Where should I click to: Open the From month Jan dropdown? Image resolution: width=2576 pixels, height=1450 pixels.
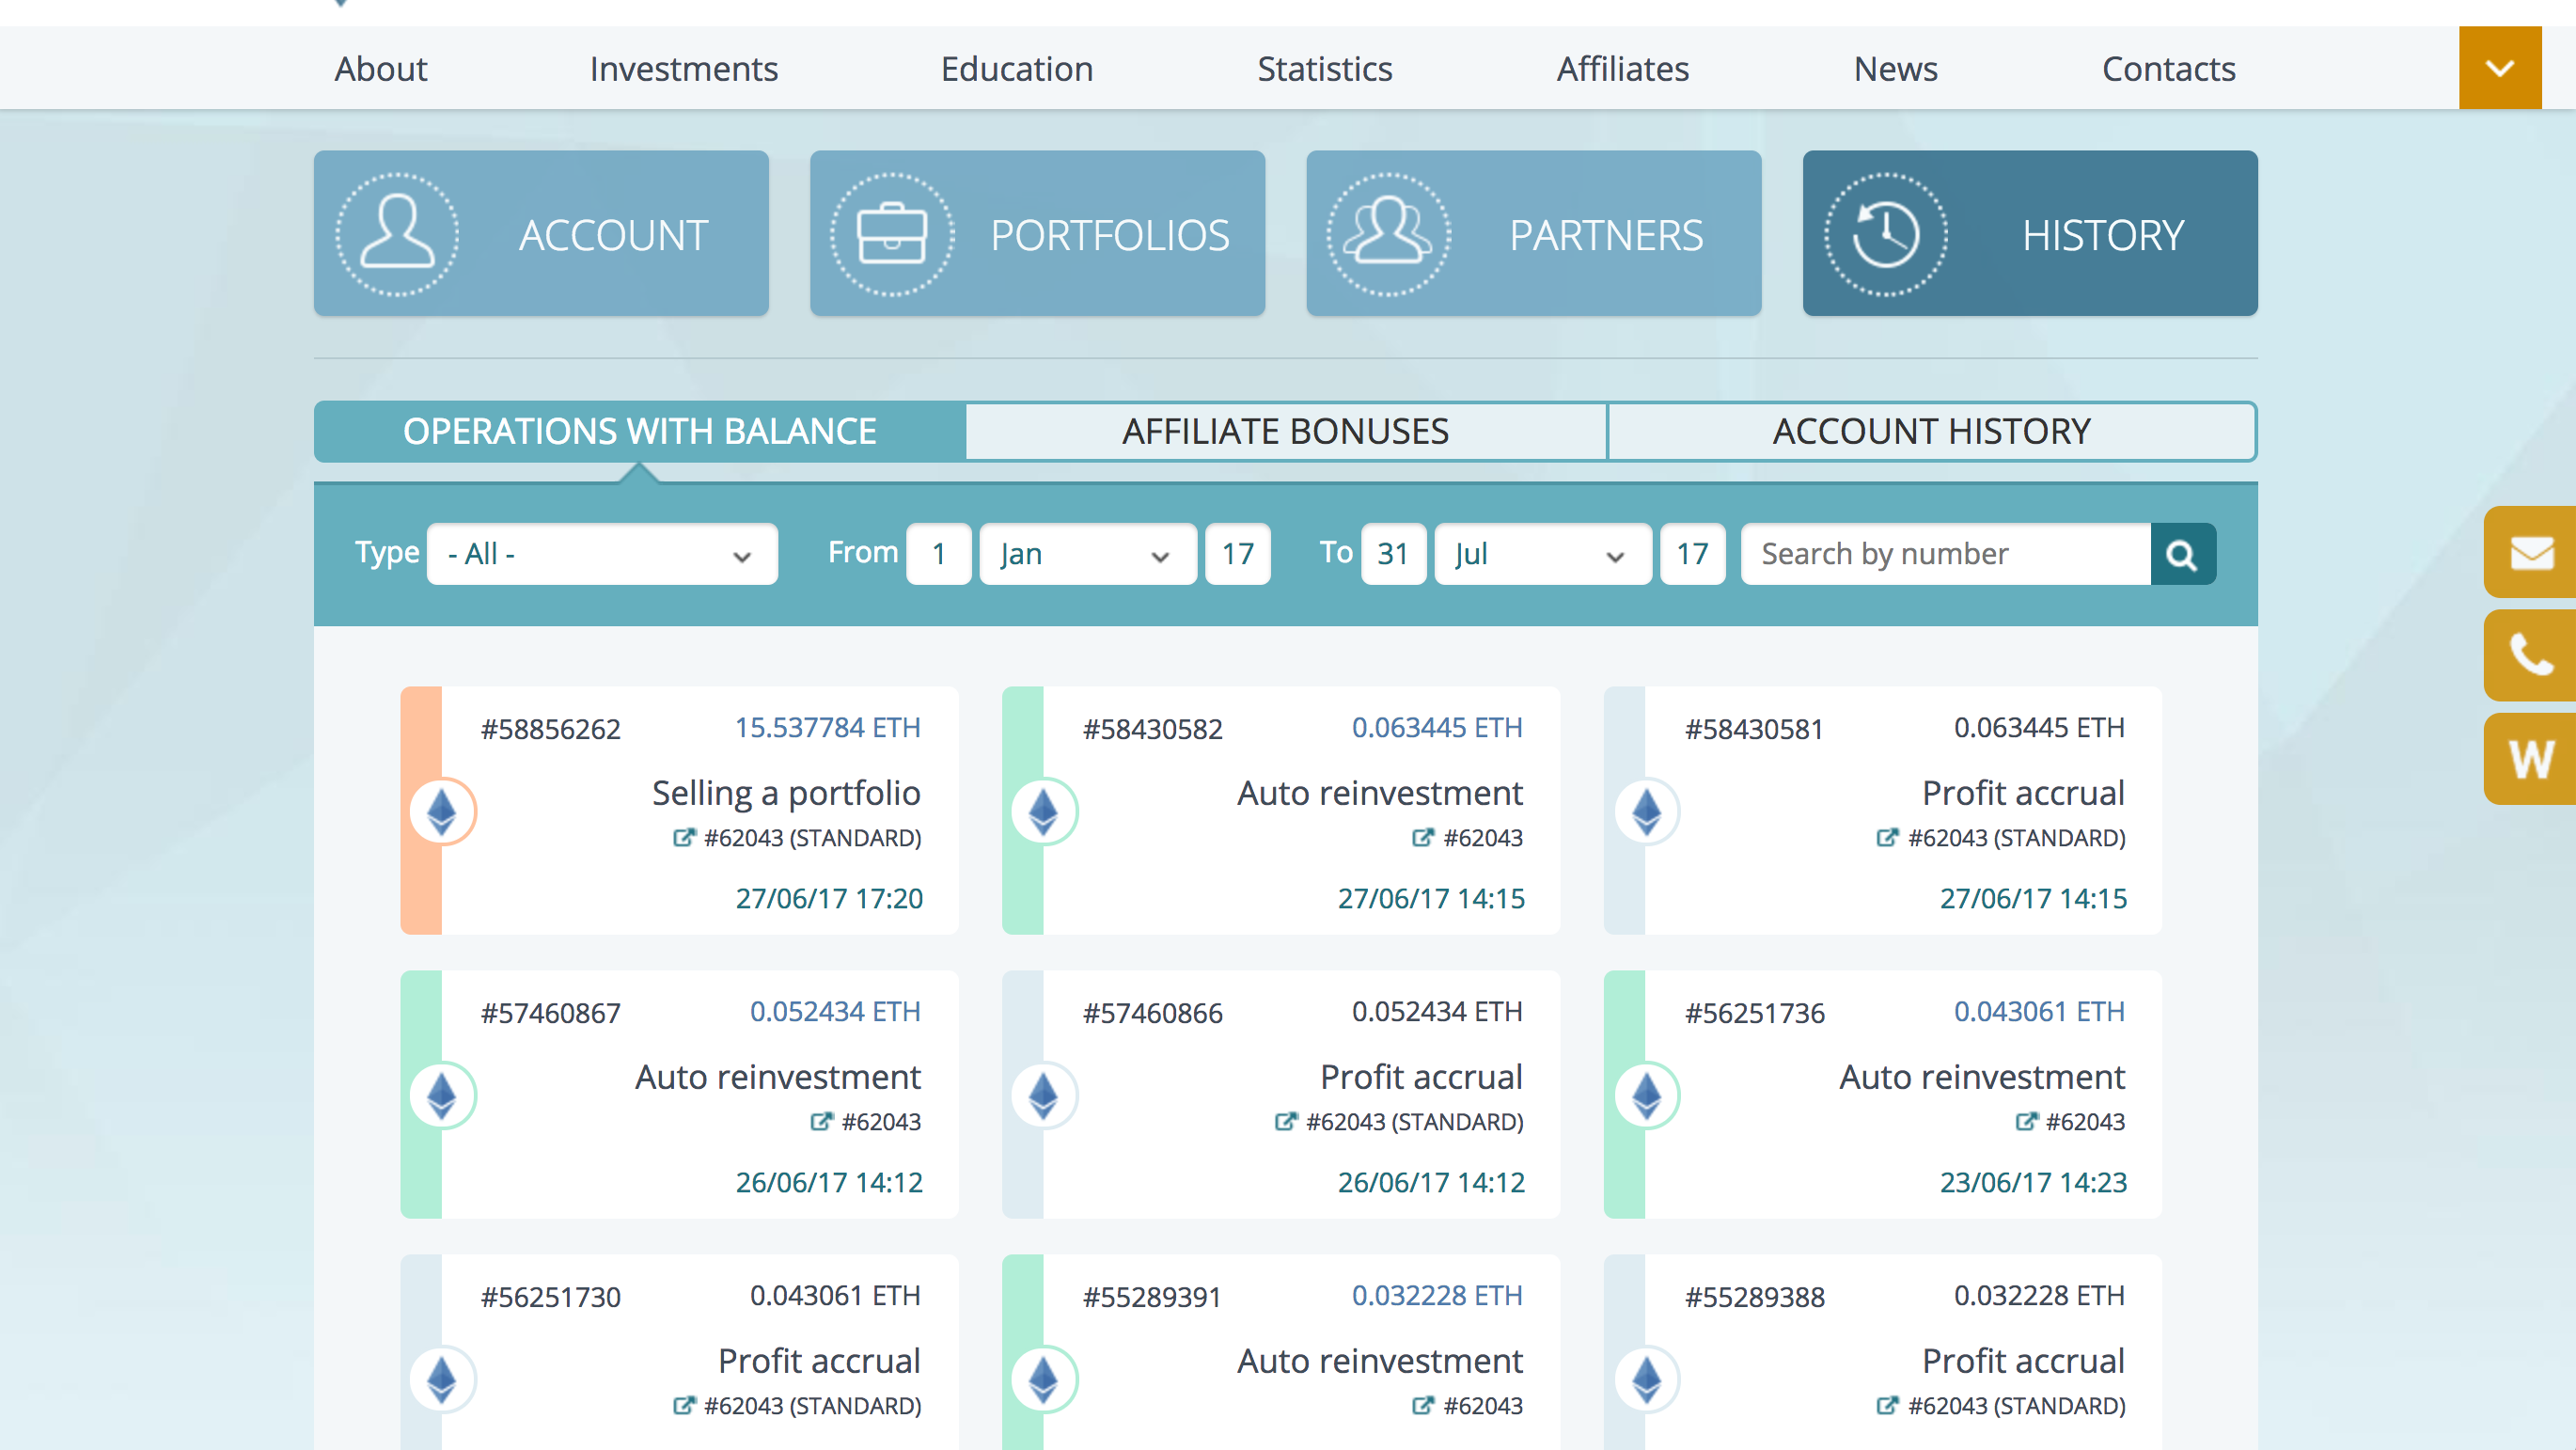click(1088, 554)
